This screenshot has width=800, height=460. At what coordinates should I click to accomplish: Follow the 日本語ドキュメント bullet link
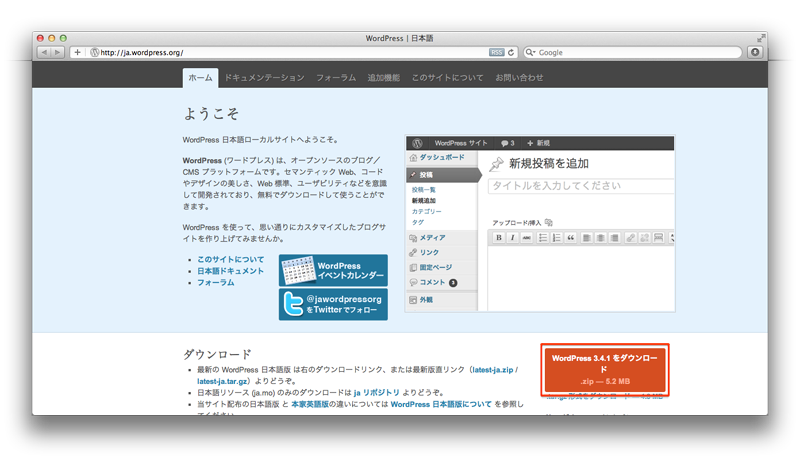[x=231, y=271]
